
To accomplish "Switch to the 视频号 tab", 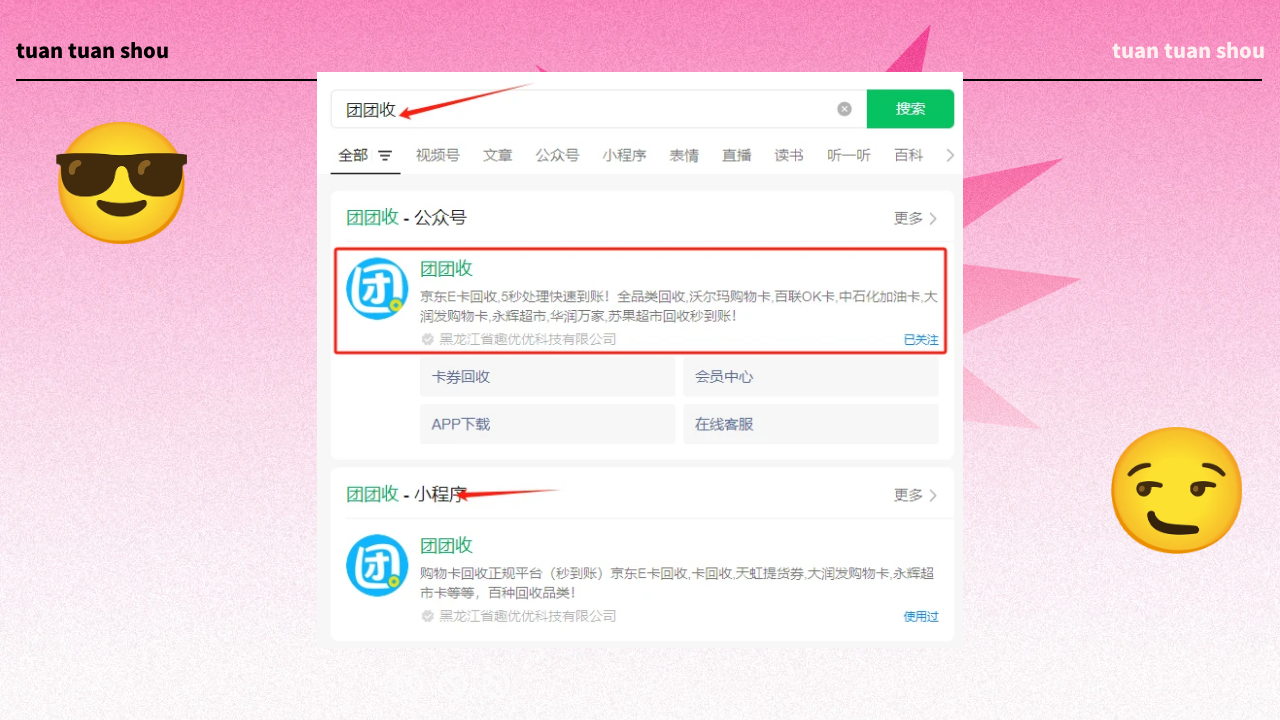I will [437, 155].
